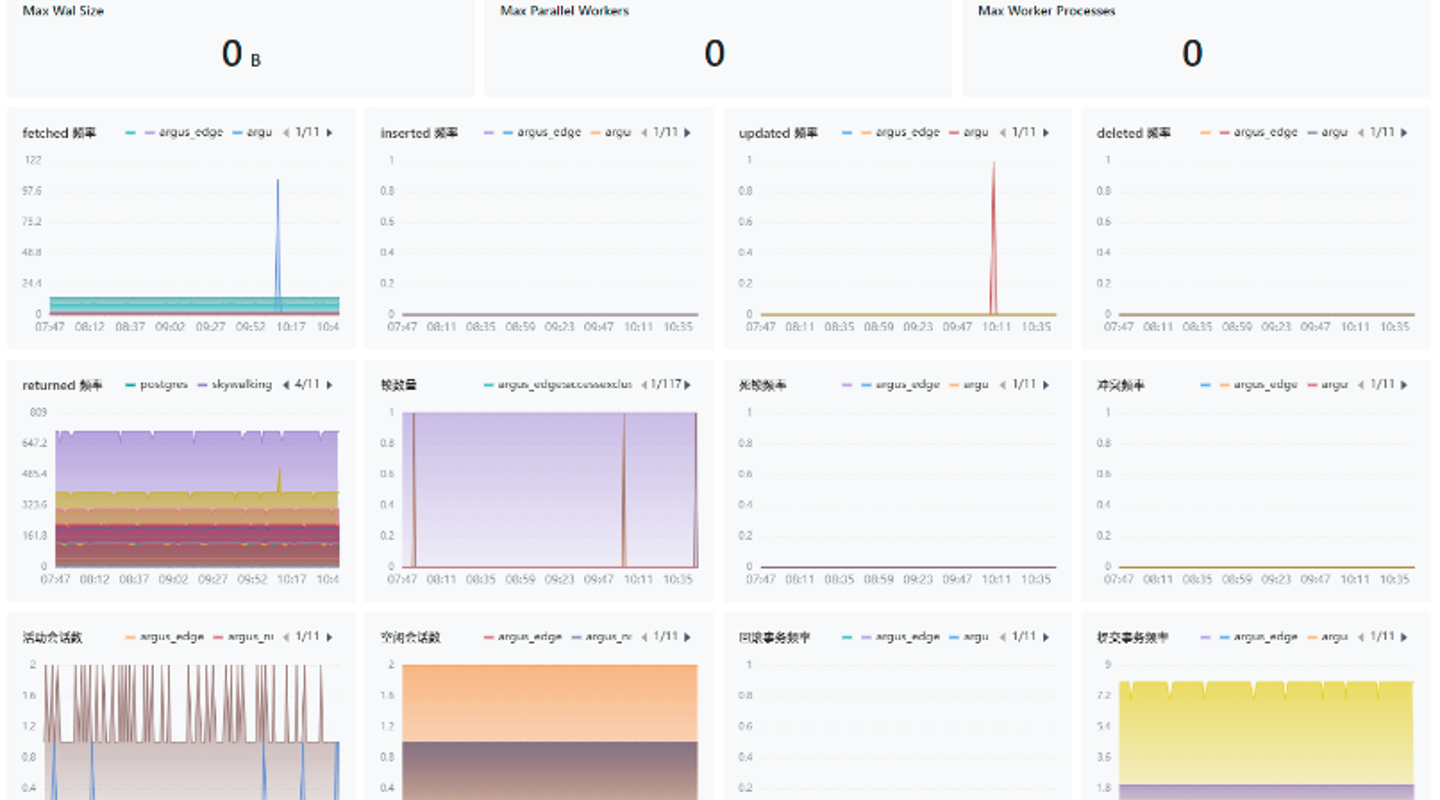Screen dimensions: 1440x800
Task: Click Max Parallel Workers value 0
Action: click(x=714, y=53)
